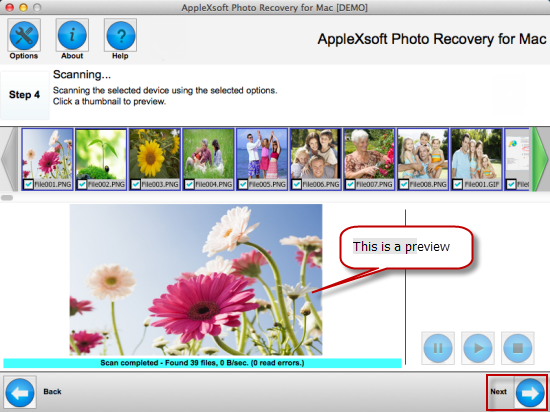This screenshot has height=412, width=550.
Task: Pause the scan with the pause button
Action: 438,348
